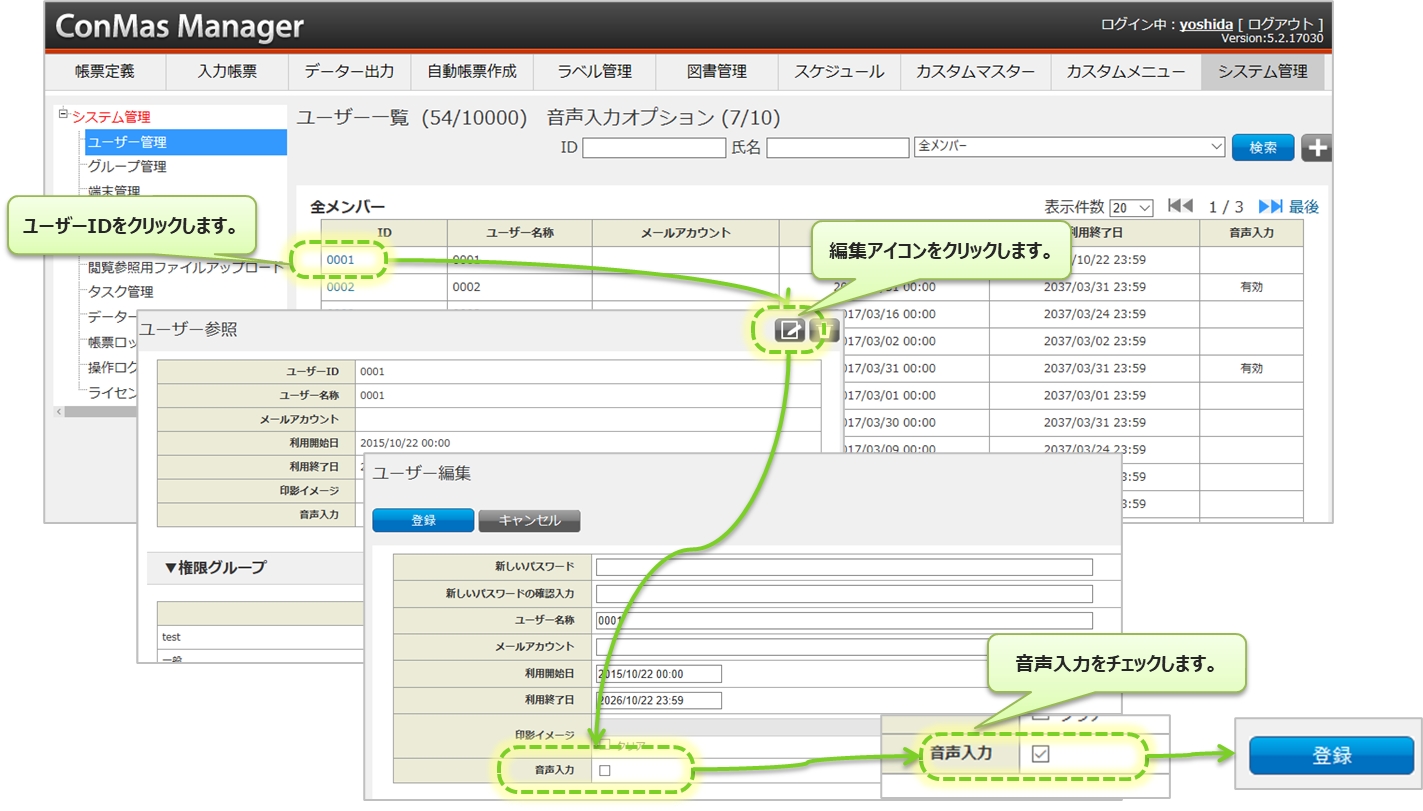Click the ログアウト link
The width and height of the screenshot is (1423, 811).
1280,24
